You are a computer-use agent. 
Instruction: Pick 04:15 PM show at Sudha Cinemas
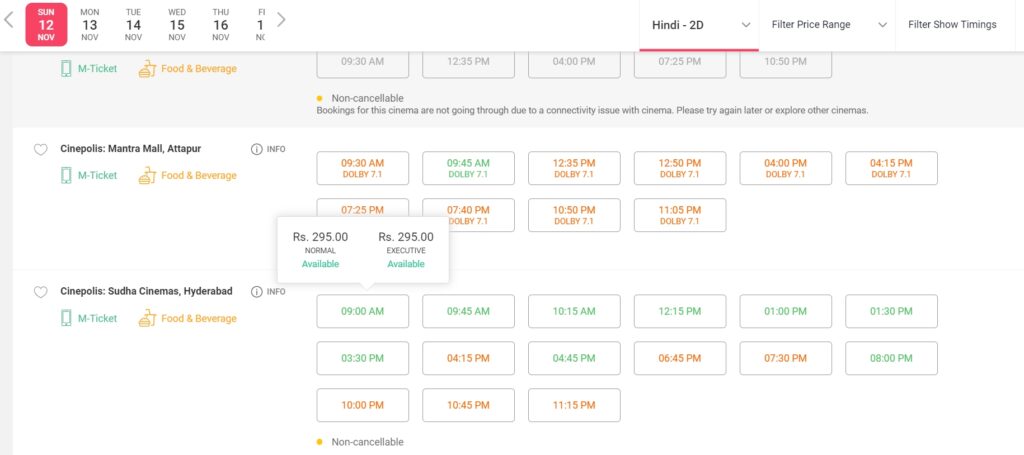[468, 358]
